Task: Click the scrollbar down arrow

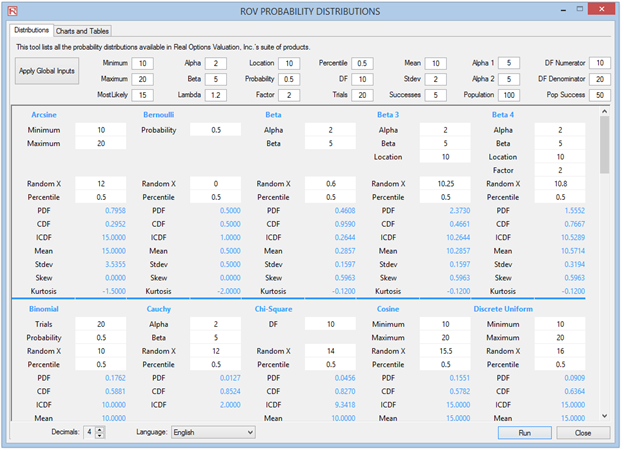Action: [x=604, y=416]
